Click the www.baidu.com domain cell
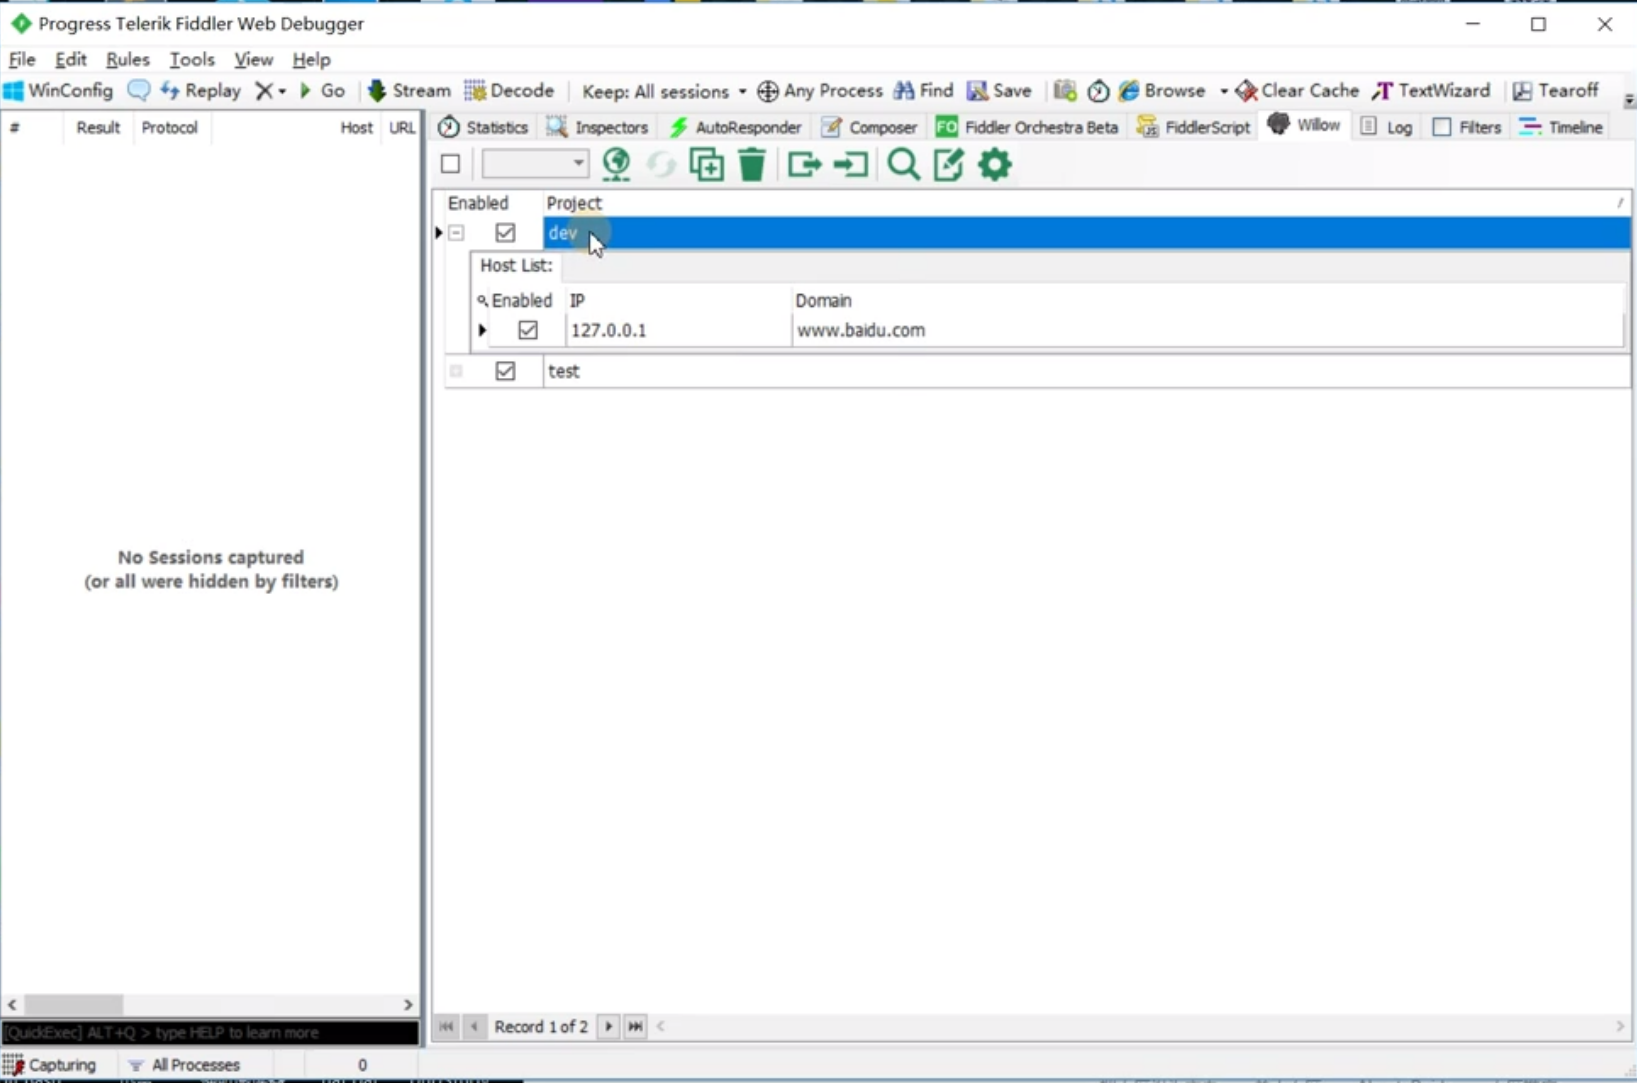The height and width of the screenshot is (1083, 1637). click(x=1207, y=330)
